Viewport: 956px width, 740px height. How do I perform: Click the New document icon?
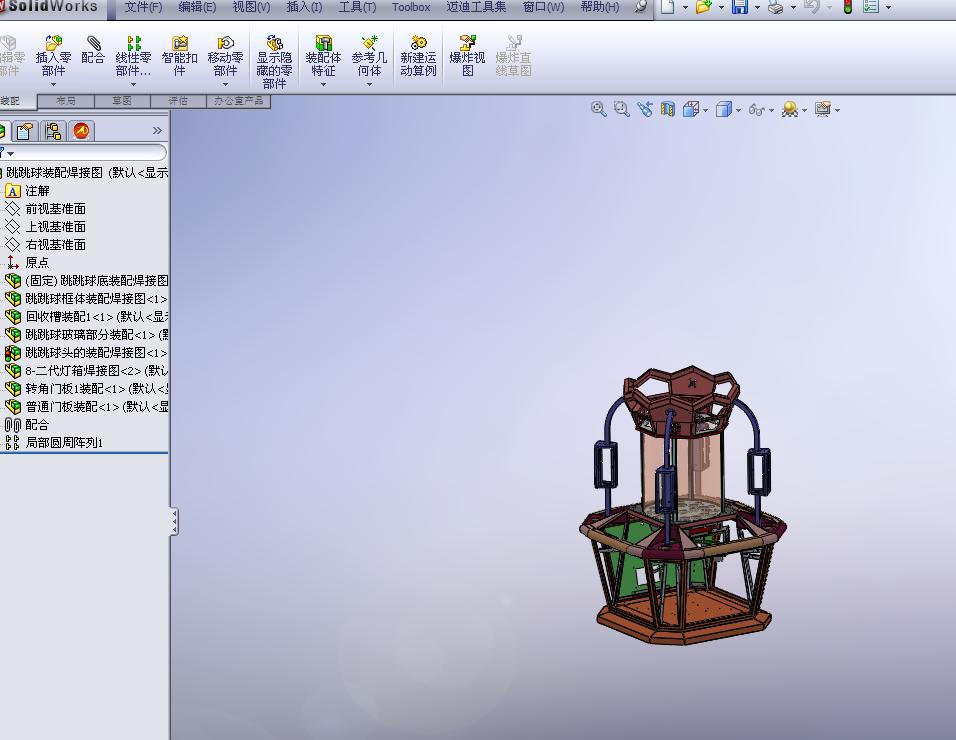pos(668,7)
